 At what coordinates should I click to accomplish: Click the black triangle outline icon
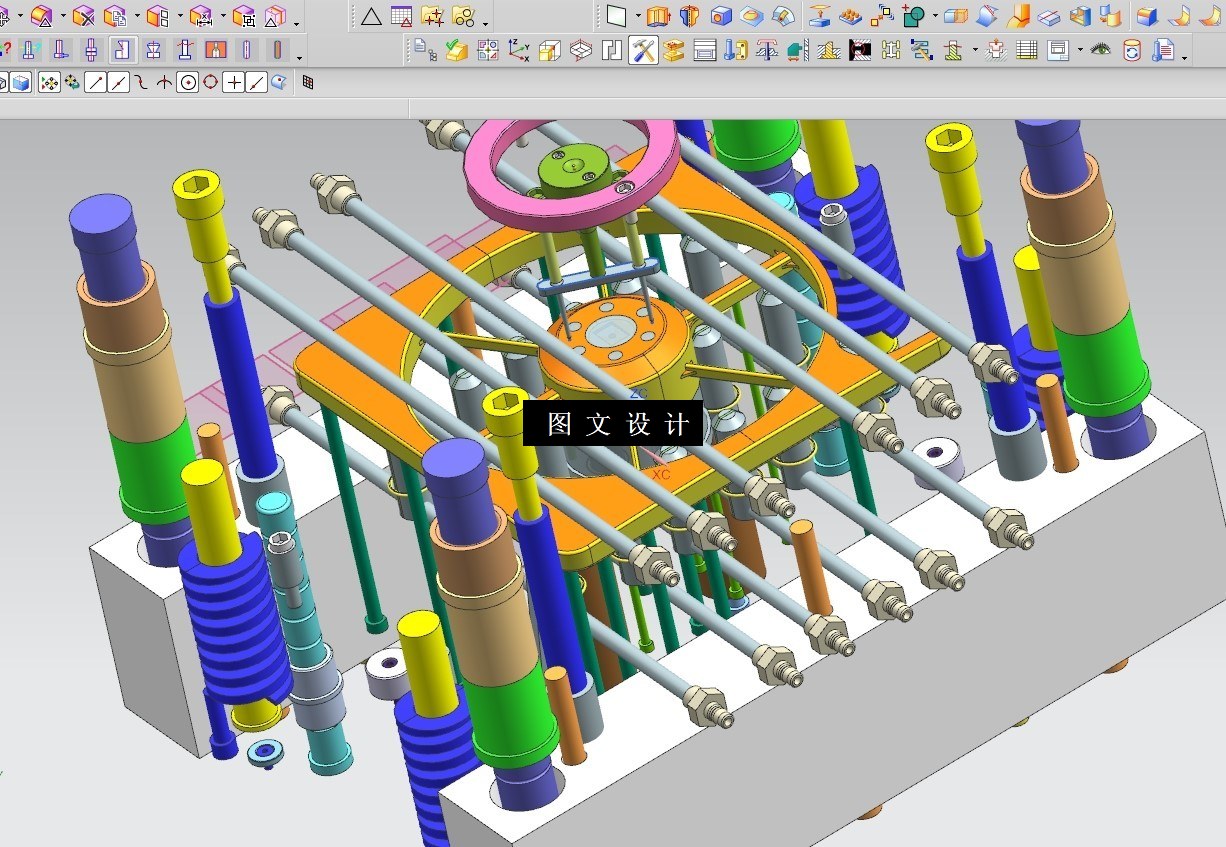pos(370,16)
